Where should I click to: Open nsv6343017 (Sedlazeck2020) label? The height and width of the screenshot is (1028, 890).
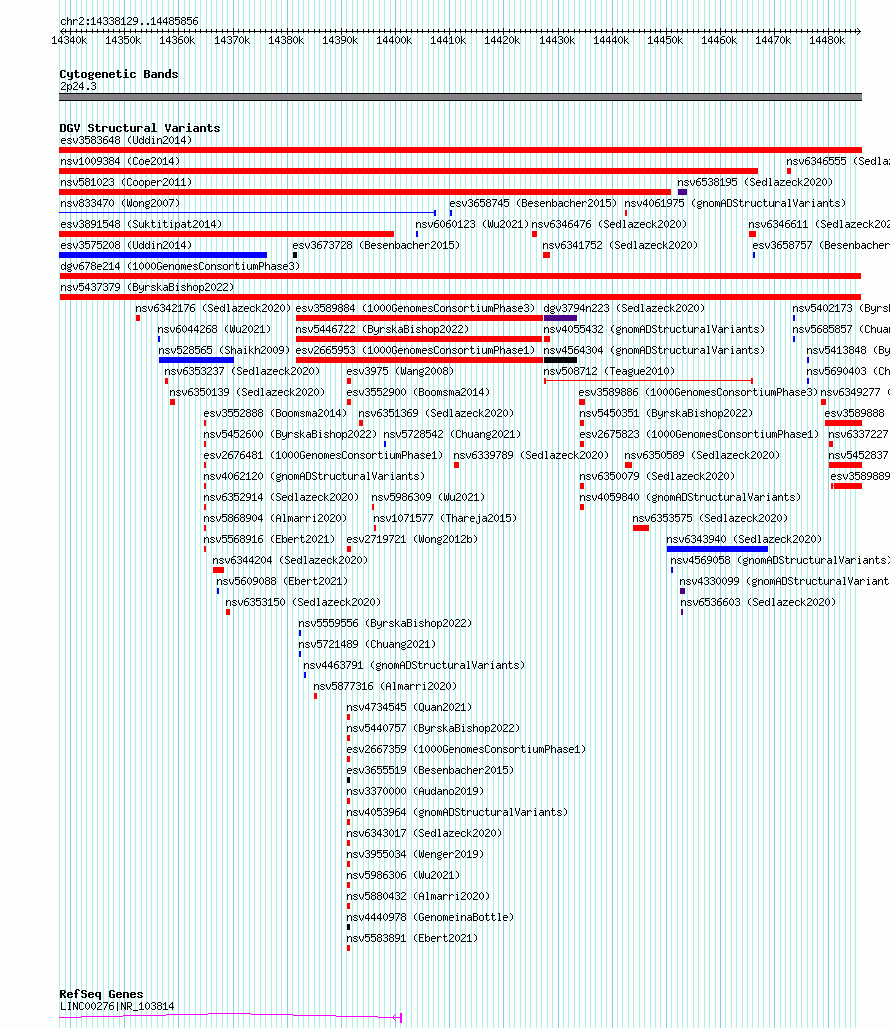pyautogui.click(x=424, y=833)
